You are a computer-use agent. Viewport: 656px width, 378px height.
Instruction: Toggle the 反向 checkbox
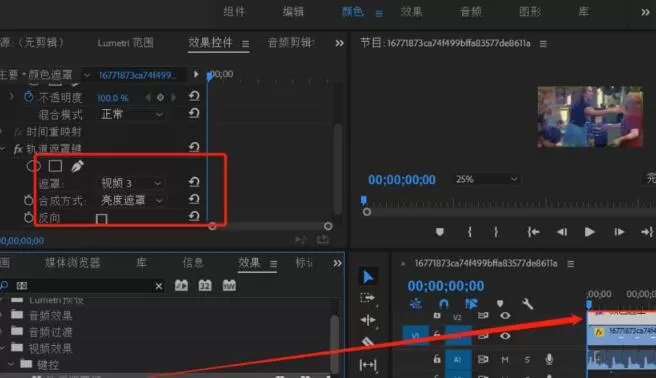101,219
